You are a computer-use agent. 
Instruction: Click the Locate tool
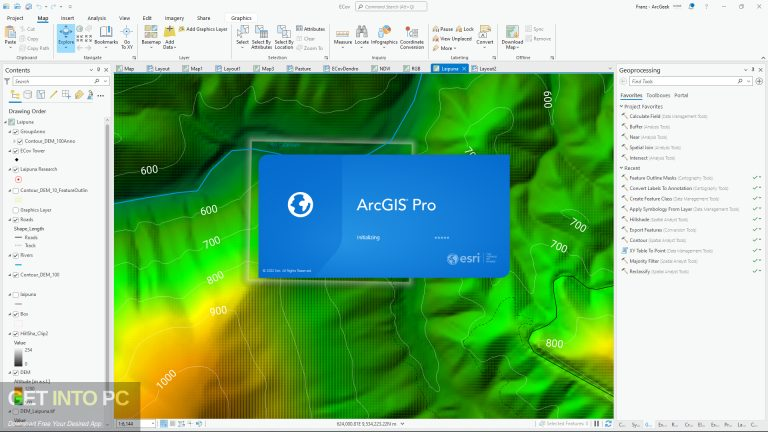pos(361,35)
